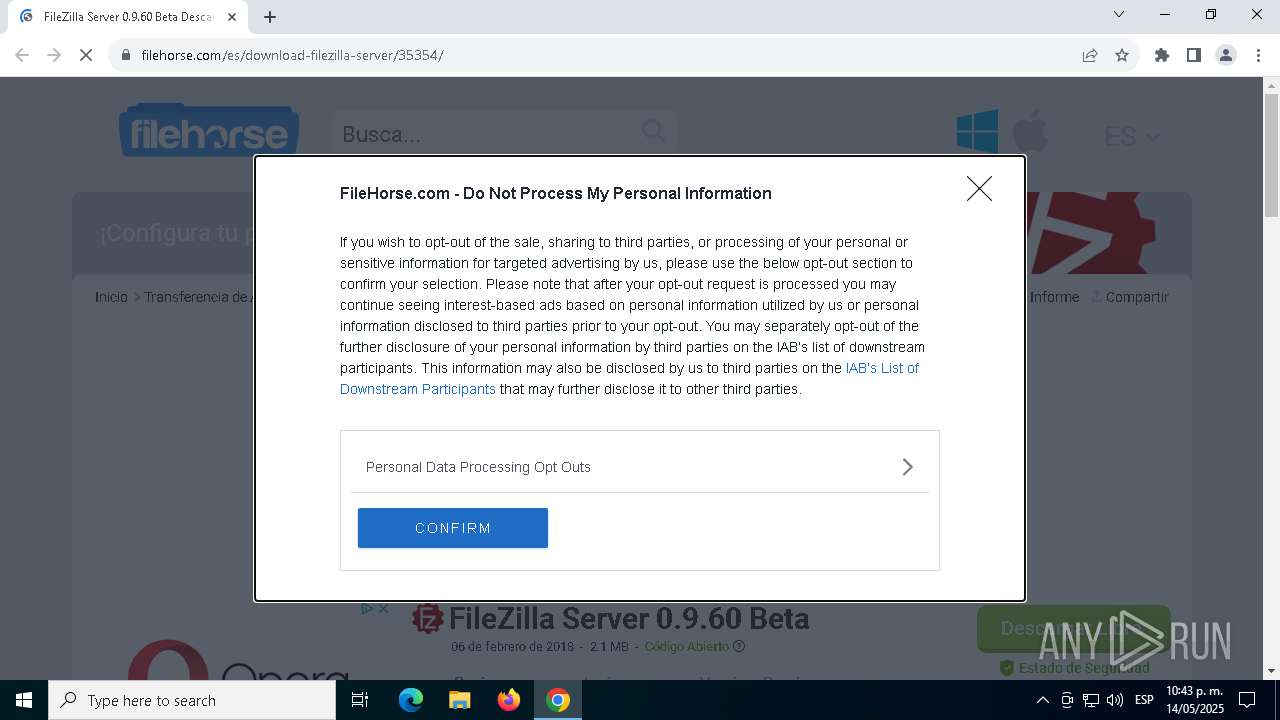This screenshot has height=720, width=1280.
Task: Close the FileZilla Server browser tab
Action: click(x=232, y=16)
